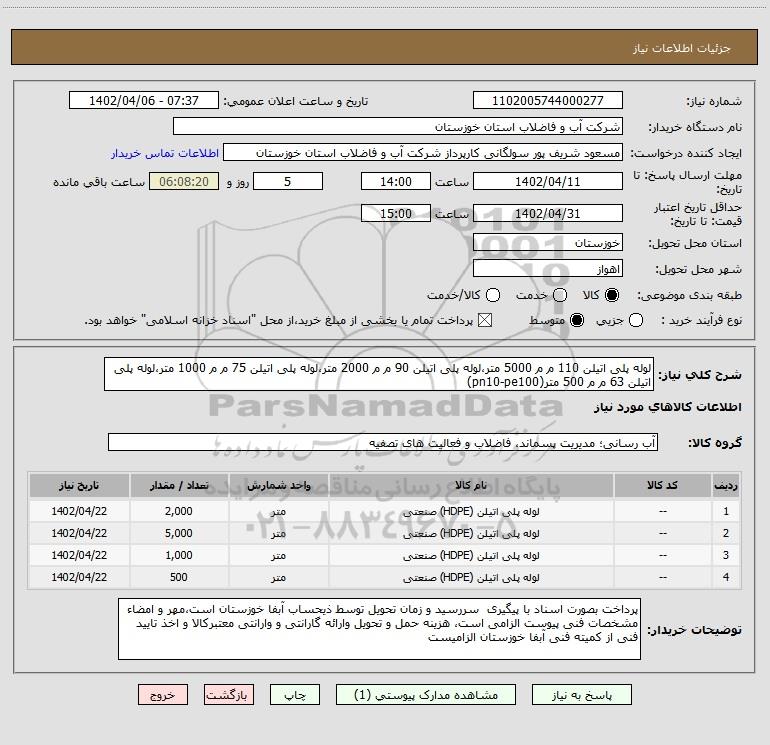Choose the متوسط purchase type radio
770x745 pixels.
tap(577, 320)
